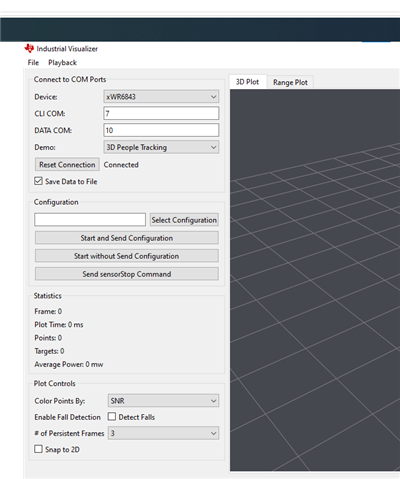Open the # of Persistent Frames dropdown
Screen dimensions: 400x479
pyautogui.click(x=163, y=433)
